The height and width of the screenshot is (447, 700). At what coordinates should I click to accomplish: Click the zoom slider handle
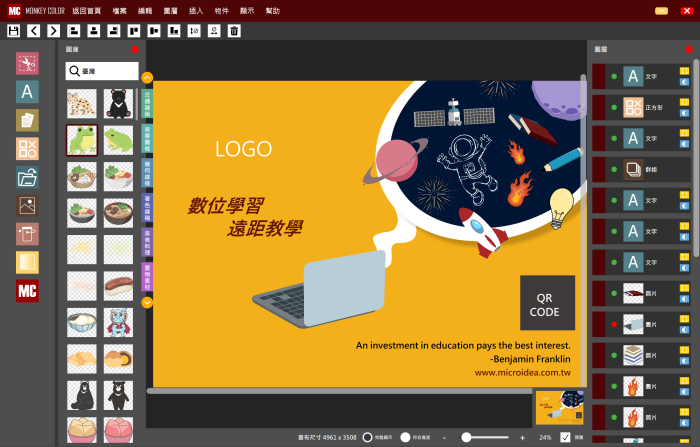click(466, 437)
